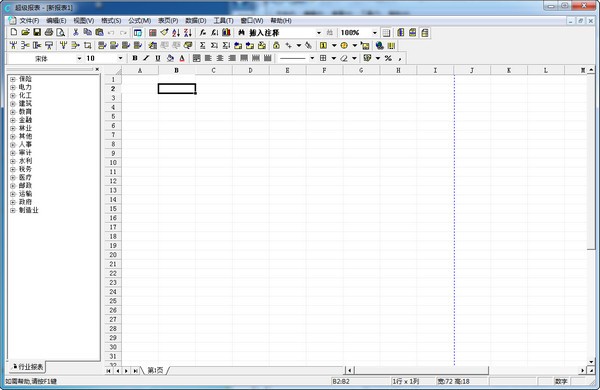
Task: Toggle the highlighted side panel view button
Action: [137, 33]
